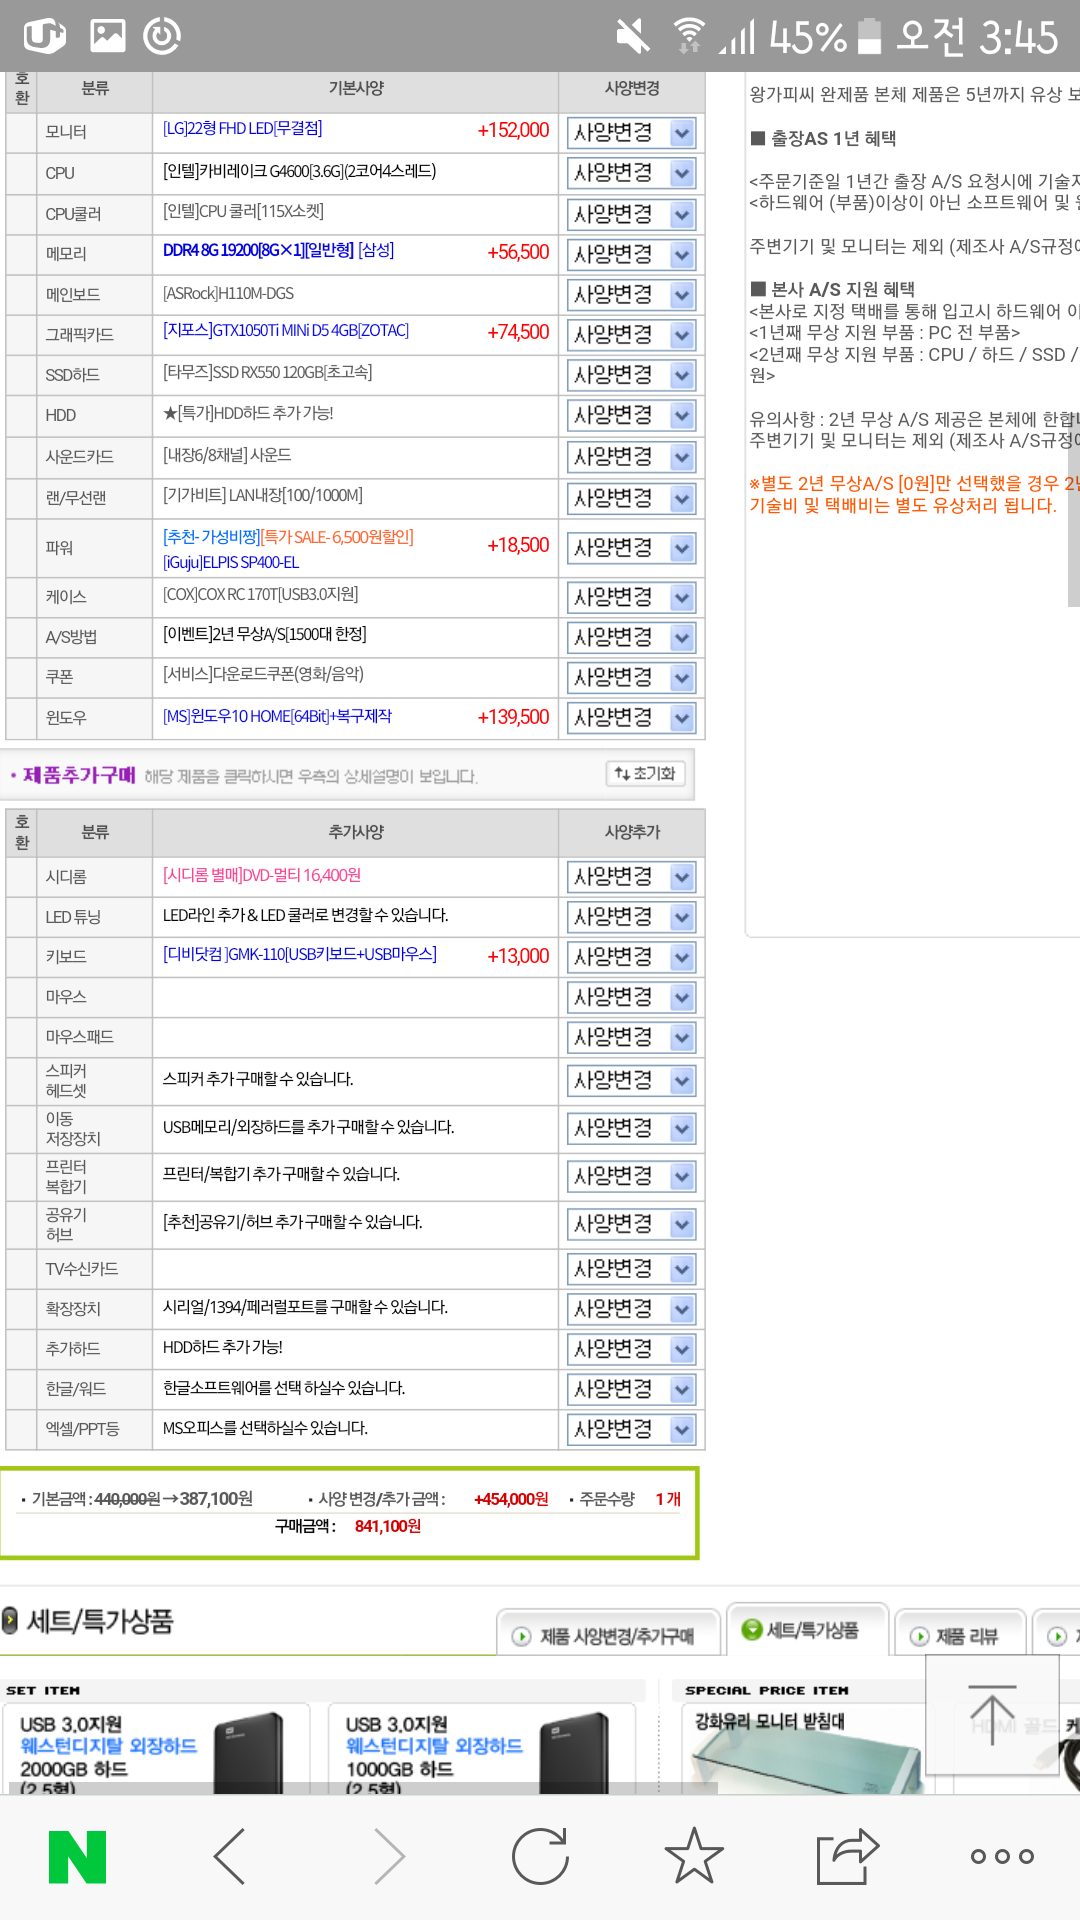
Task: Reset selections with the 초기화 button
Action: (x=646, y=773)
